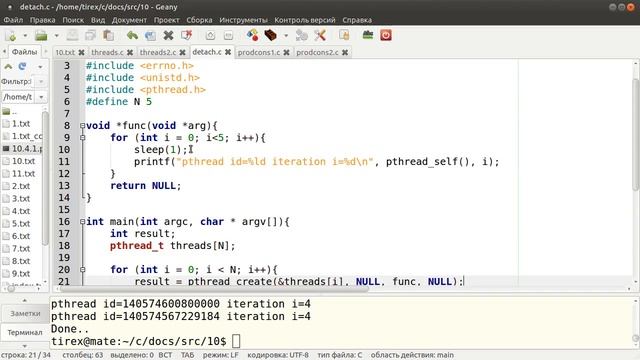Build the file with the brick icon
640x360 pixels.
coord(270,36)
